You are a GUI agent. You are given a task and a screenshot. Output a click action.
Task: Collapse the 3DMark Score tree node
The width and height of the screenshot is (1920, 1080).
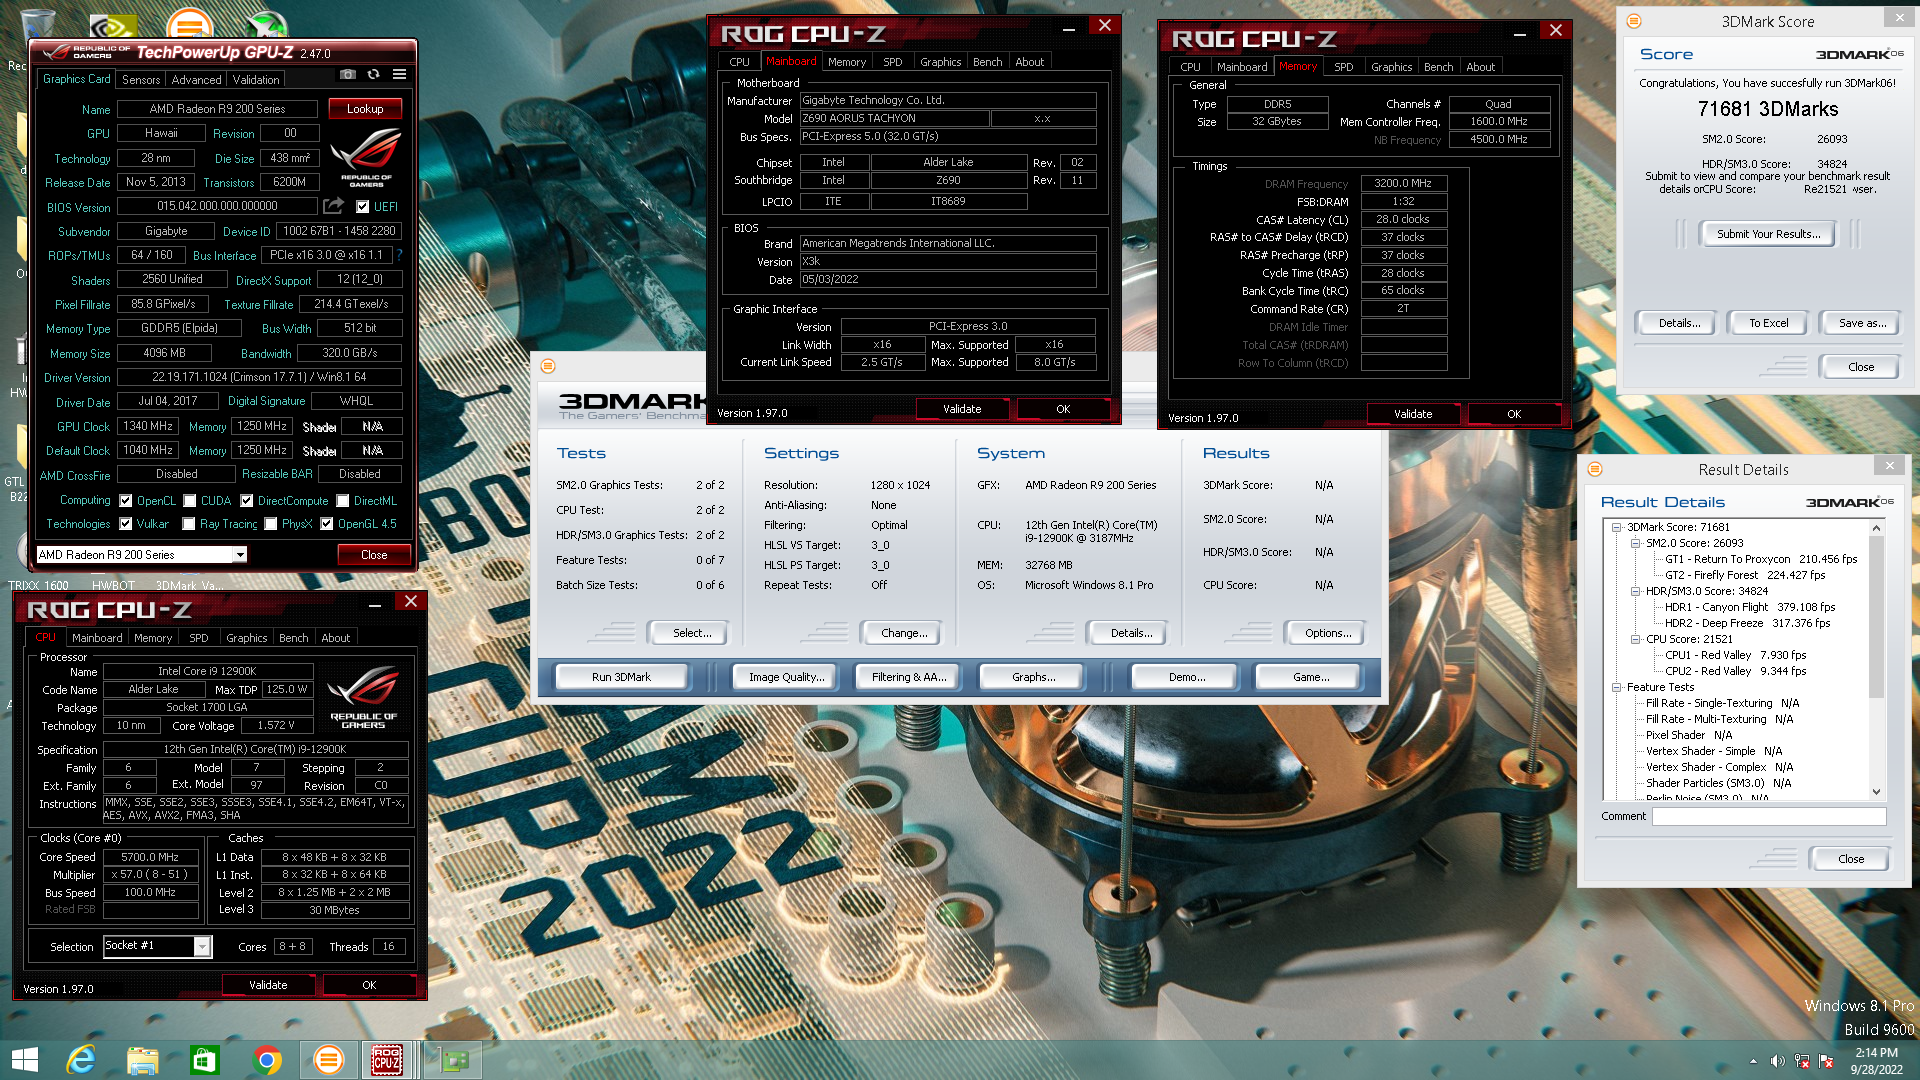1616,527
